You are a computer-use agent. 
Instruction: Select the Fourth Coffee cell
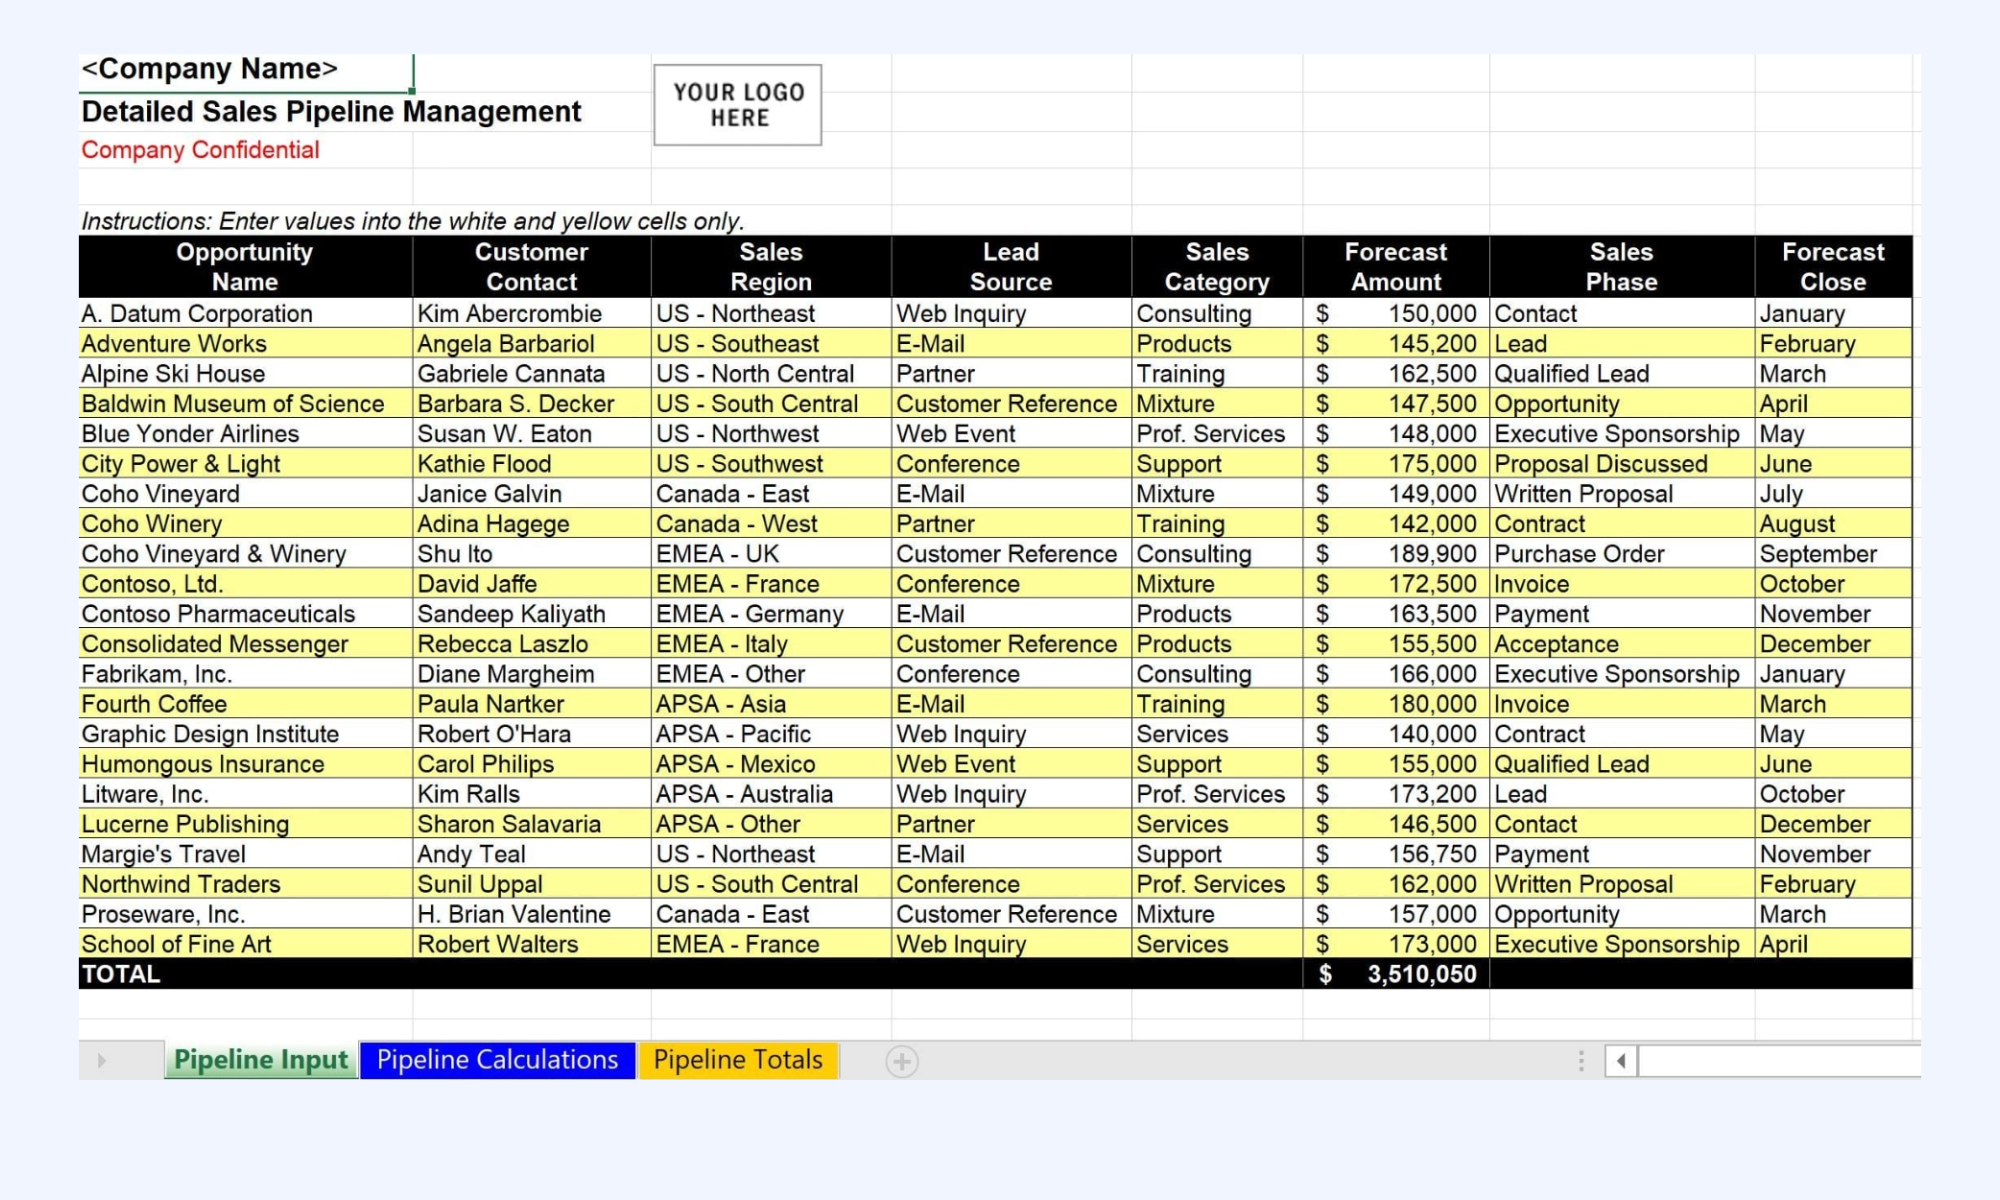(x=245, y=703)
